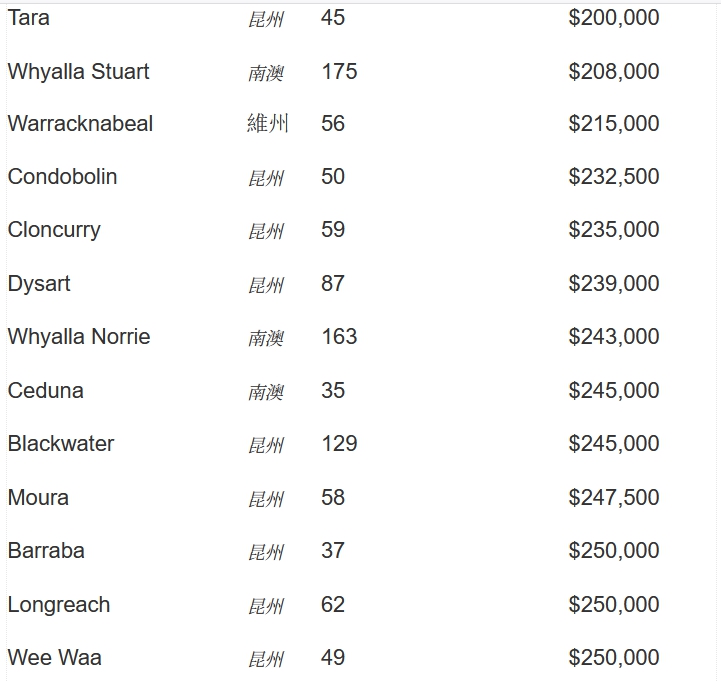This screenshot has height=681, width=721.
Task: Select the $247,500 price for Moura
Action: (614, 498)
